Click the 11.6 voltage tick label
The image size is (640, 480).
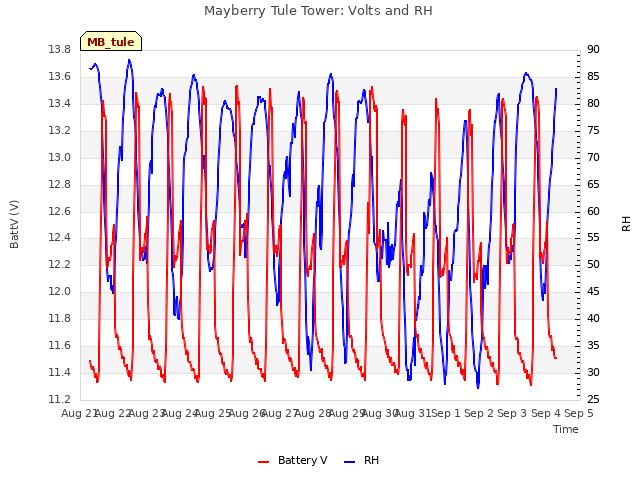[x=60, y=346]
